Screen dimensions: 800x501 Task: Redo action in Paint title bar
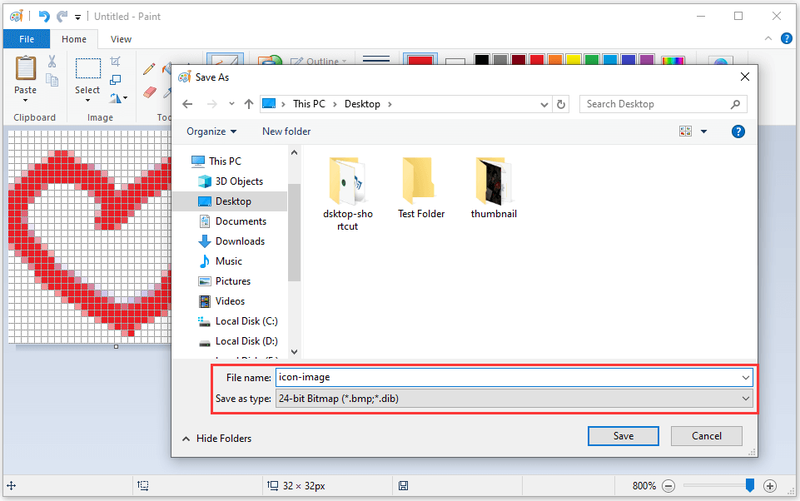[x=62, y=16]
